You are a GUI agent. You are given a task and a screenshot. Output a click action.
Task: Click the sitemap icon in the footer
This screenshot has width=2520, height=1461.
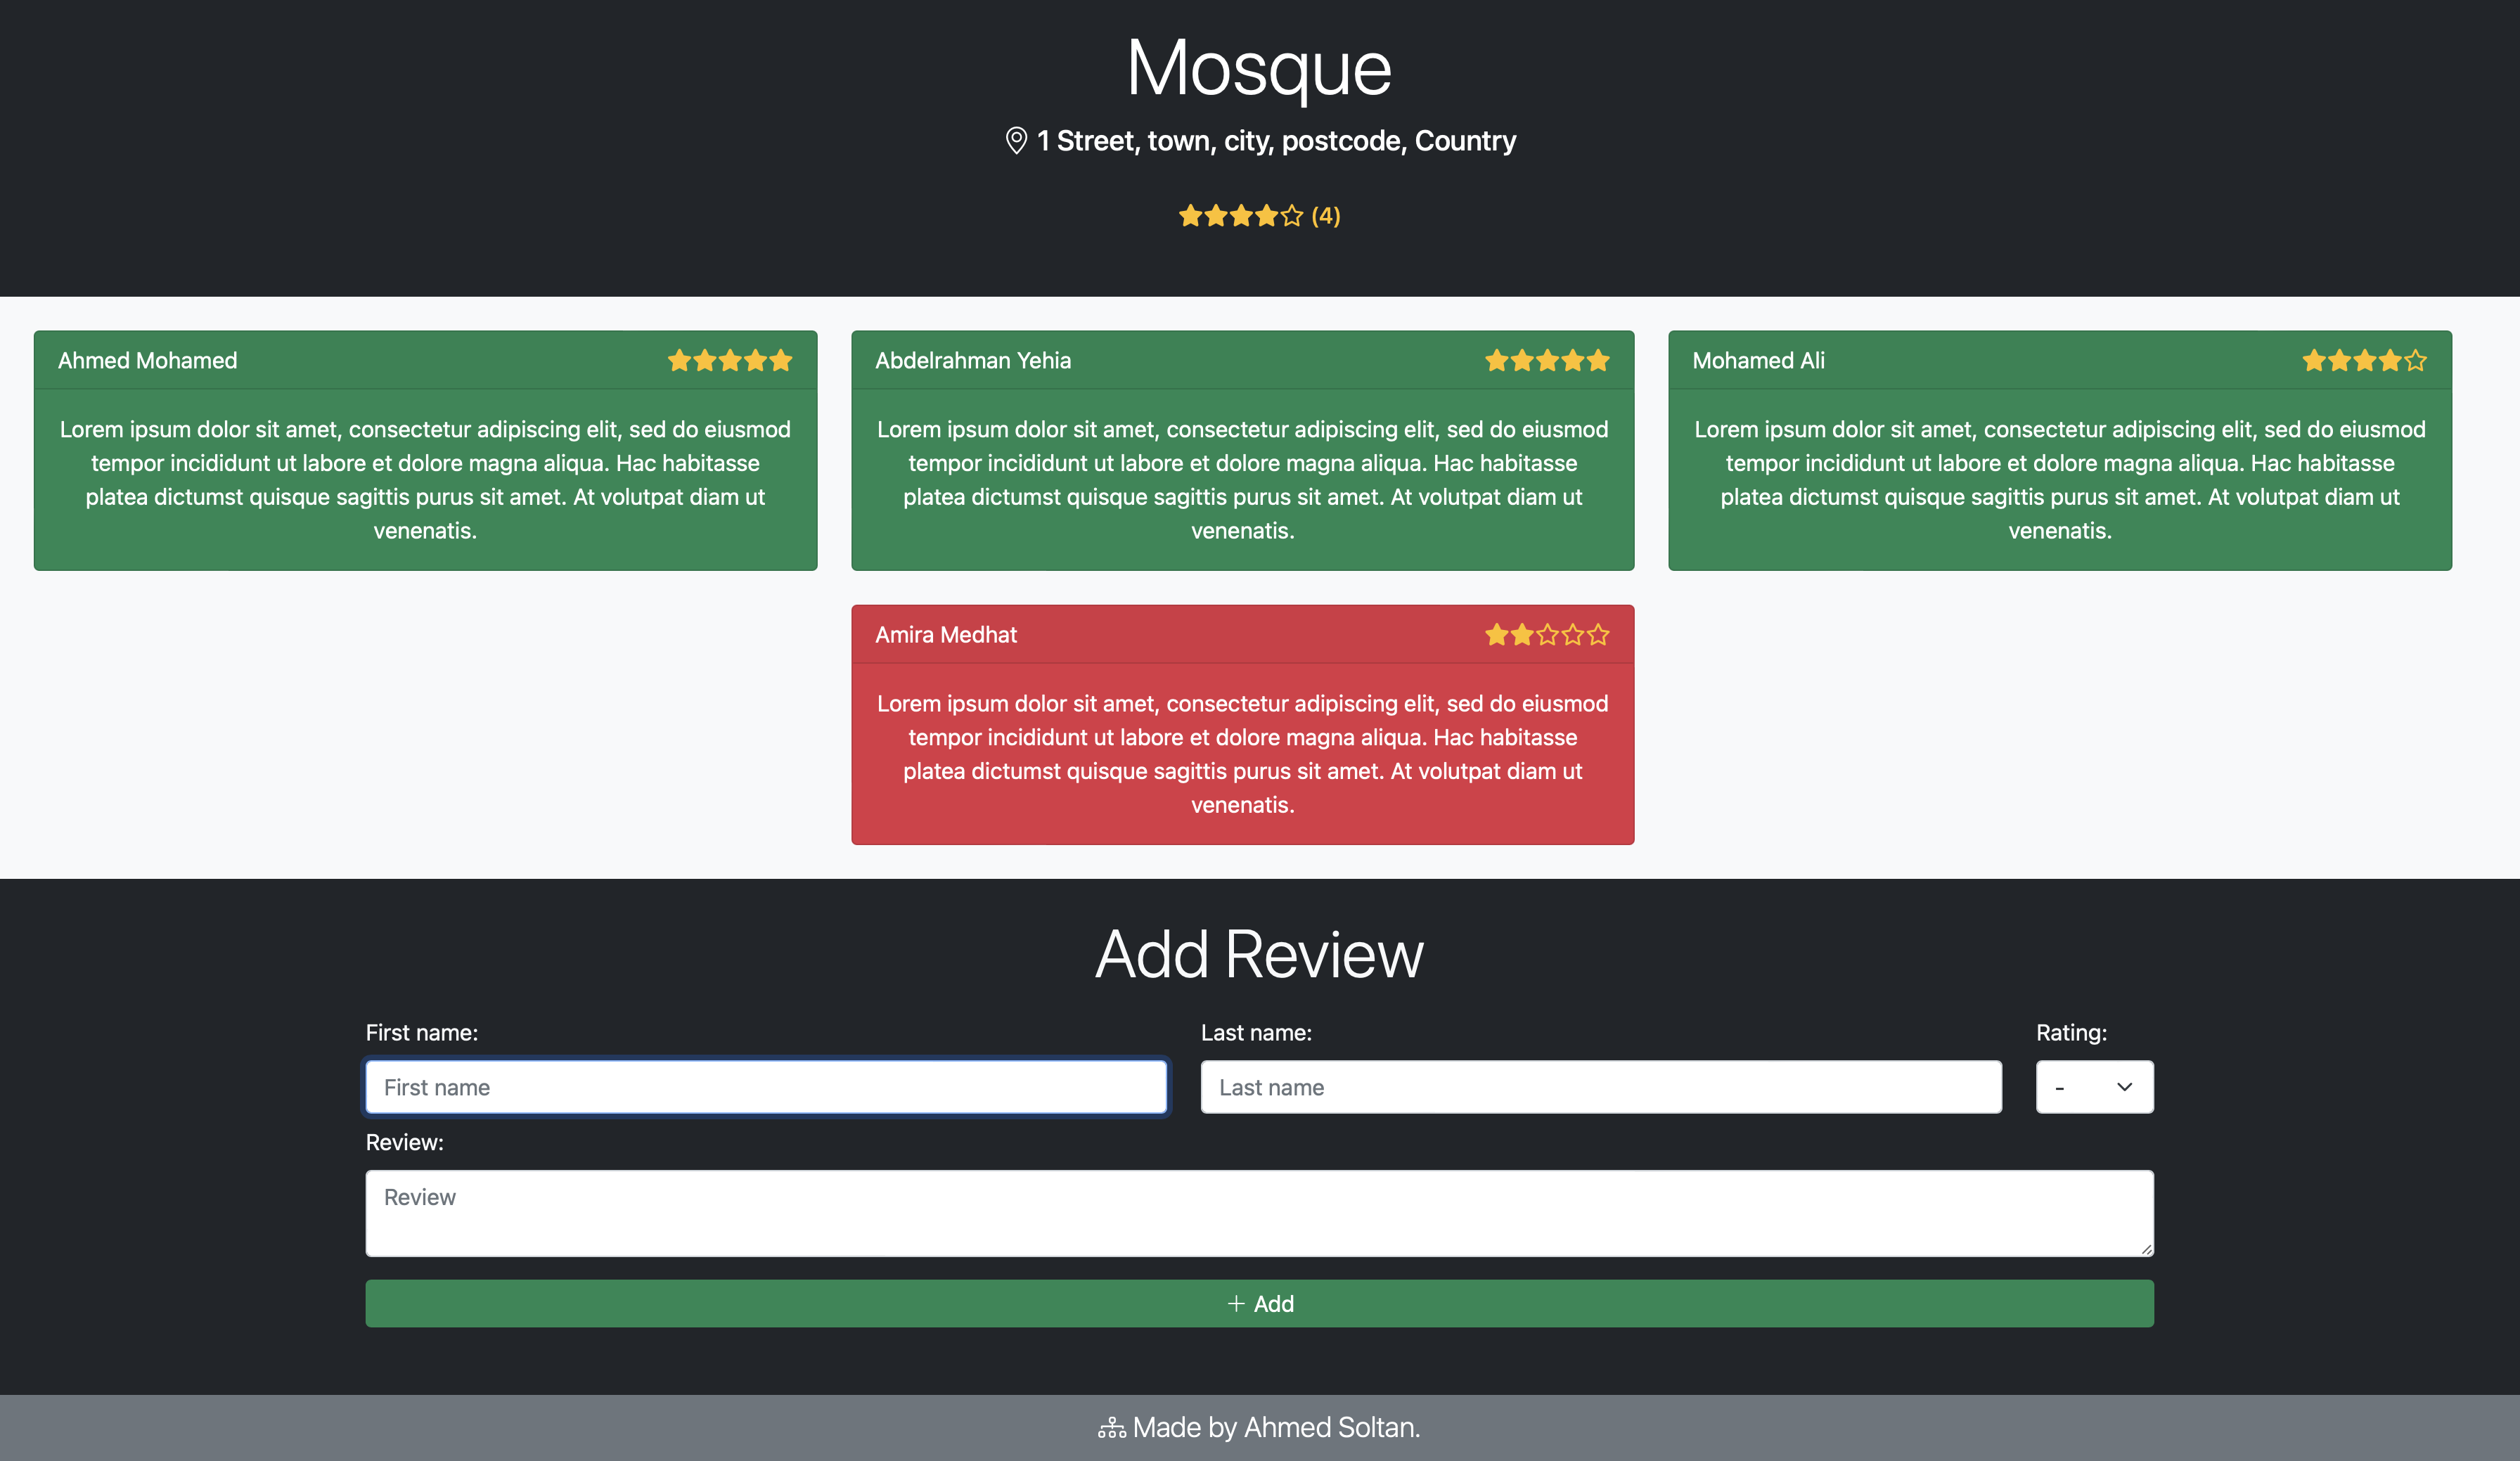click(x=1112, y=1427)
